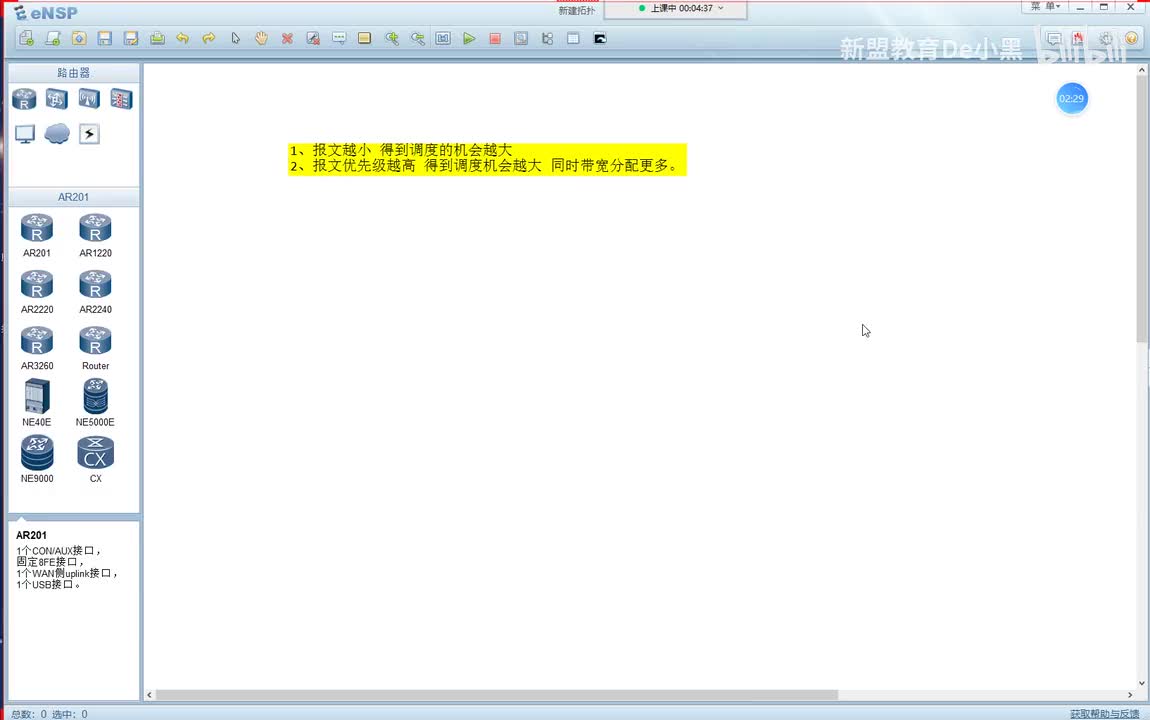Click the fit-to-screen 1:1 icon
1150x720 pixels.
pos(443,38)
